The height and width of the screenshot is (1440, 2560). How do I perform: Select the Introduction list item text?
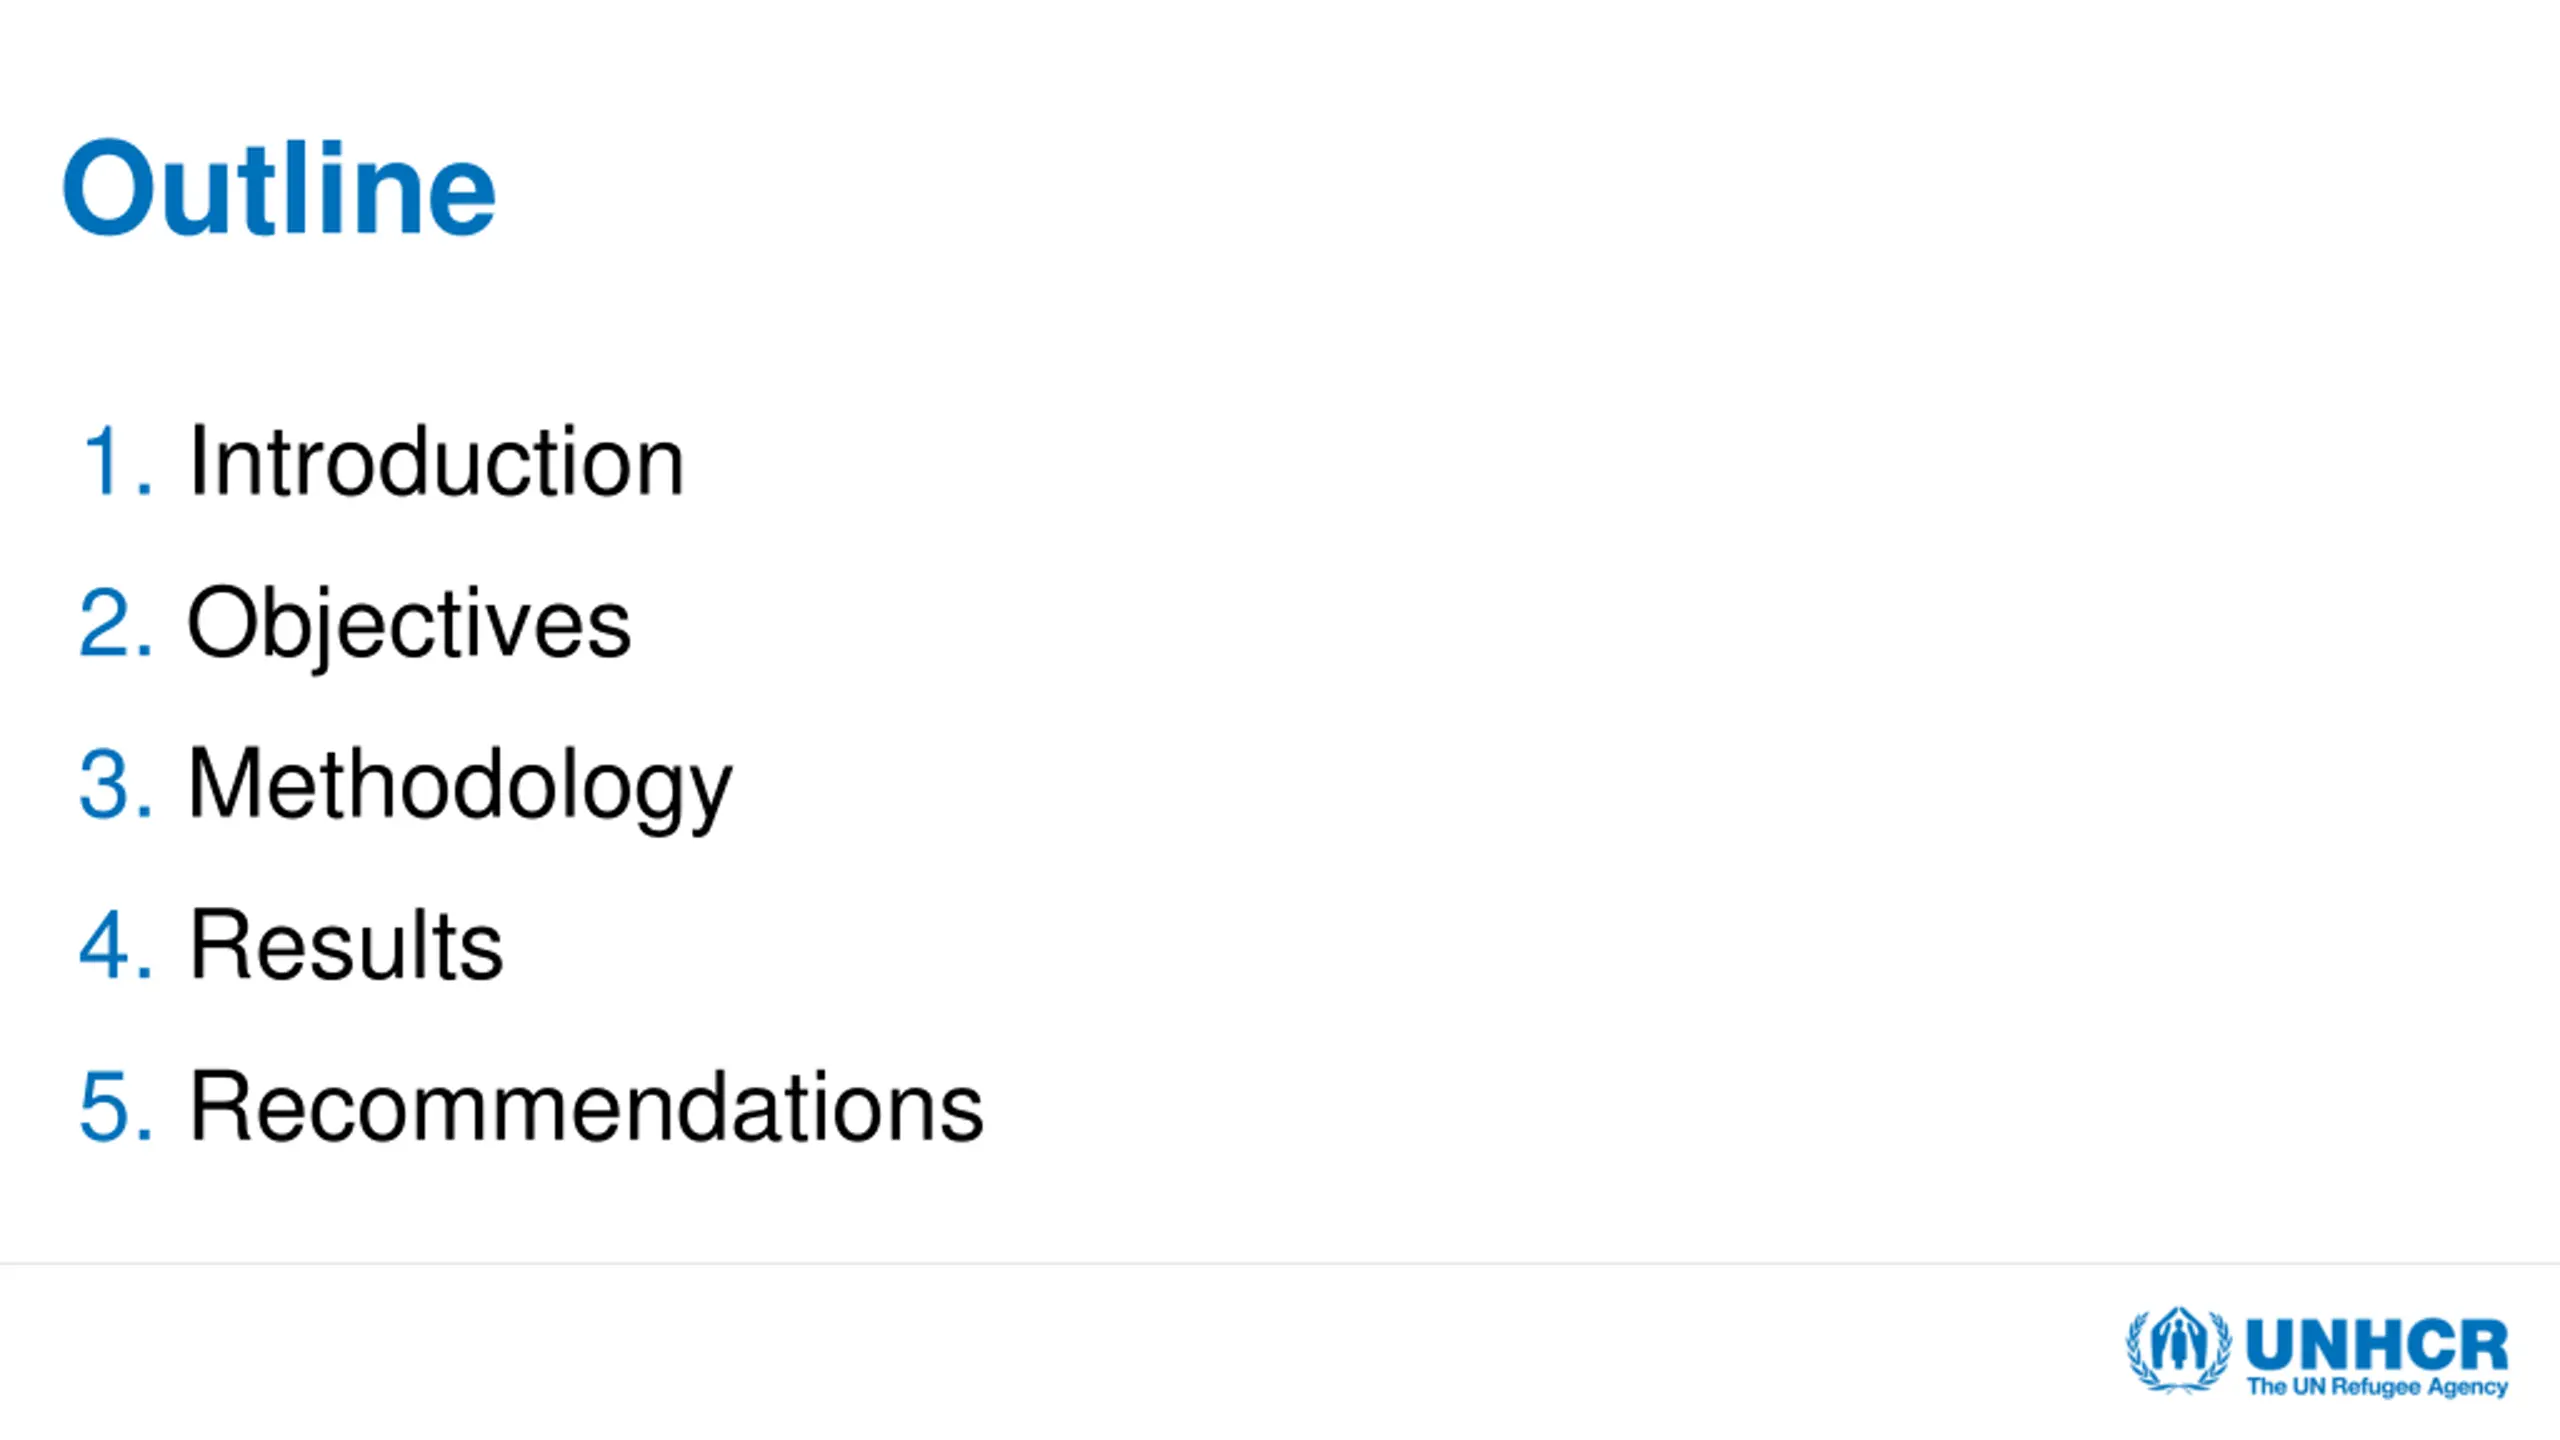click(x=437, y=461)
